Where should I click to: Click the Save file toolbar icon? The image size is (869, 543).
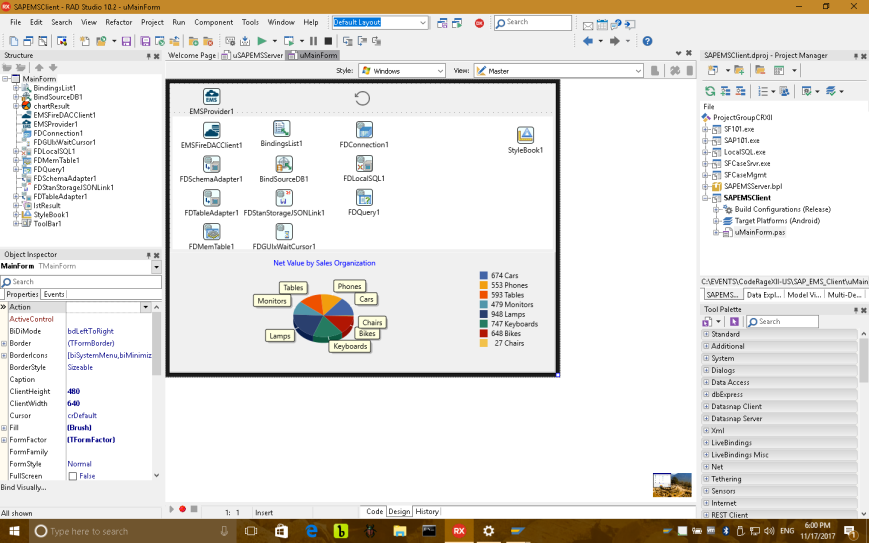coord(126,41)
